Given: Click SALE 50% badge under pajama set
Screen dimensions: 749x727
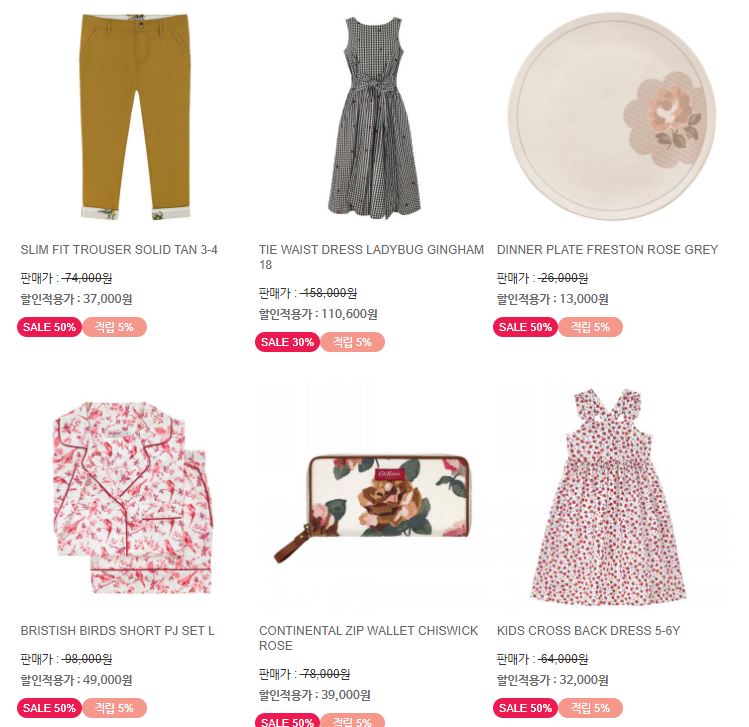Looking at the screenshot, I should coord(50,708).
